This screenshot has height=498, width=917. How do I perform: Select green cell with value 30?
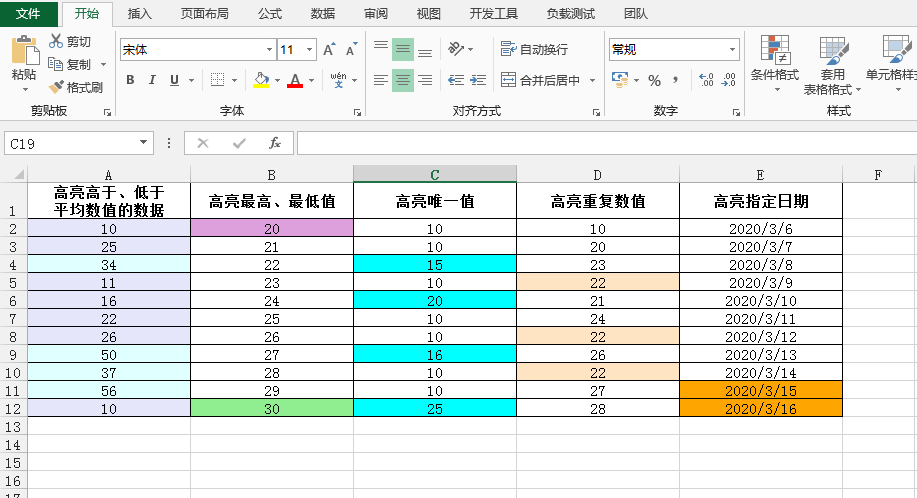(272, 409)
